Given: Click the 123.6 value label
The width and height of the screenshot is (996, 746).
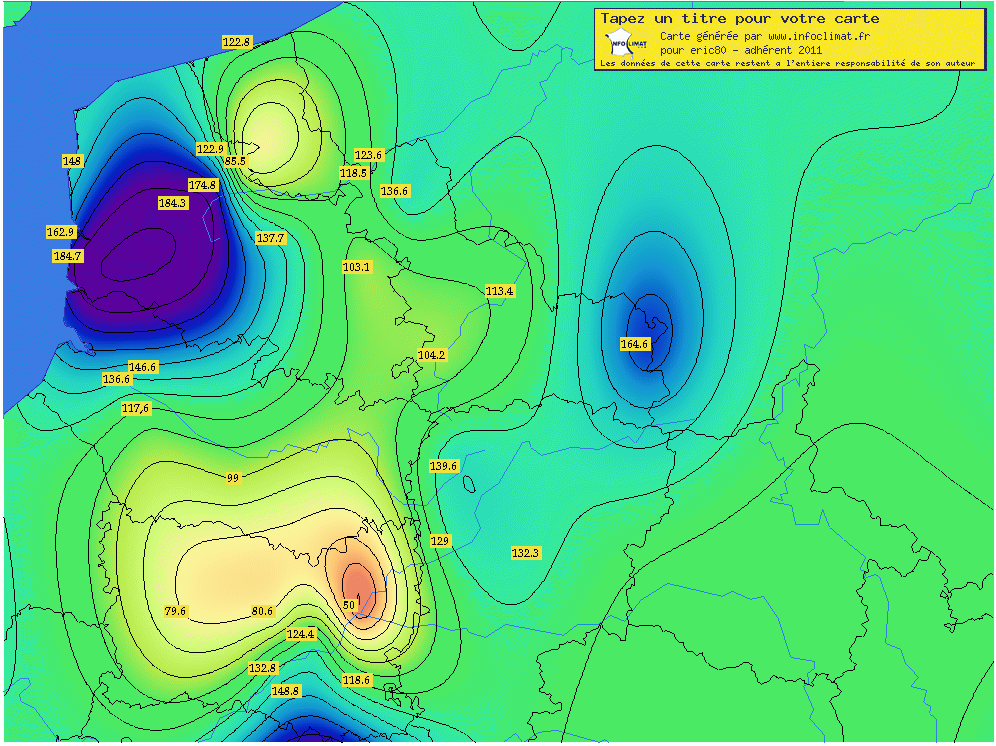Looking at the screenshot, I should 368,155.
